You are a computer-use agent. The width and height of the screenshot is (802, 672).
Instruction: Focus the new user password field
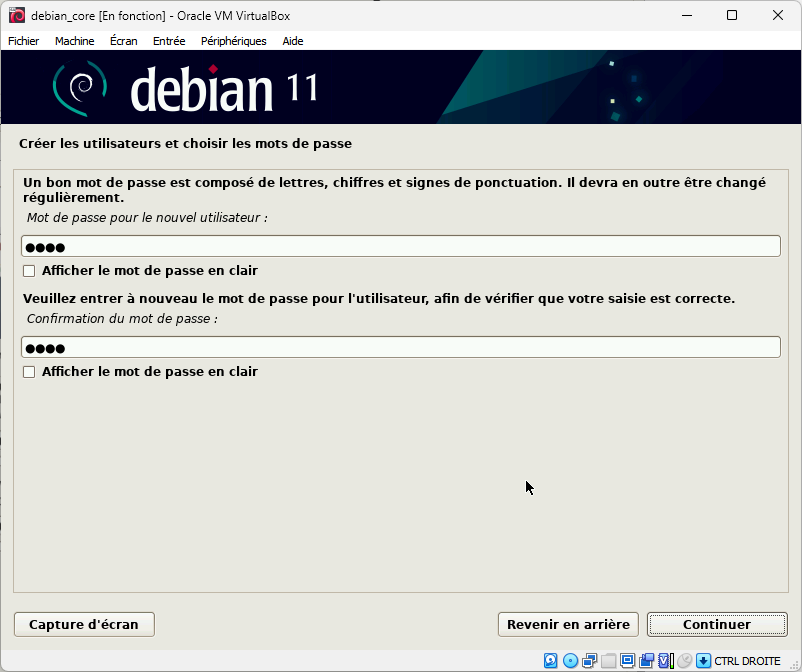401,247
